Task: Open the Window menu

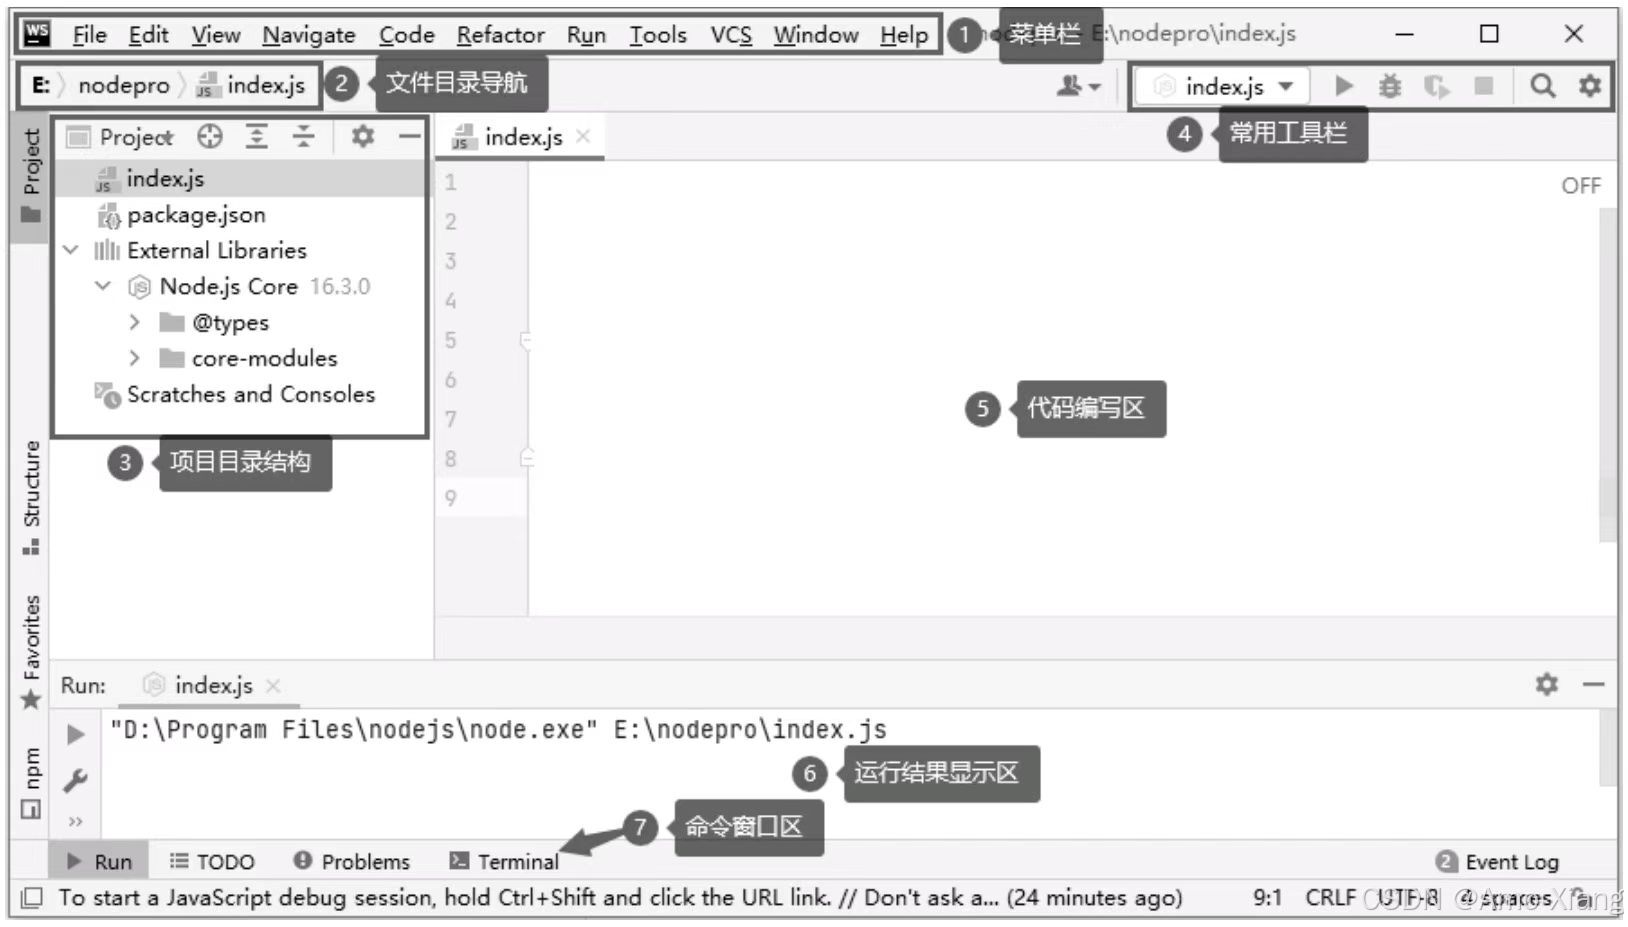Action: coord(815,35)
